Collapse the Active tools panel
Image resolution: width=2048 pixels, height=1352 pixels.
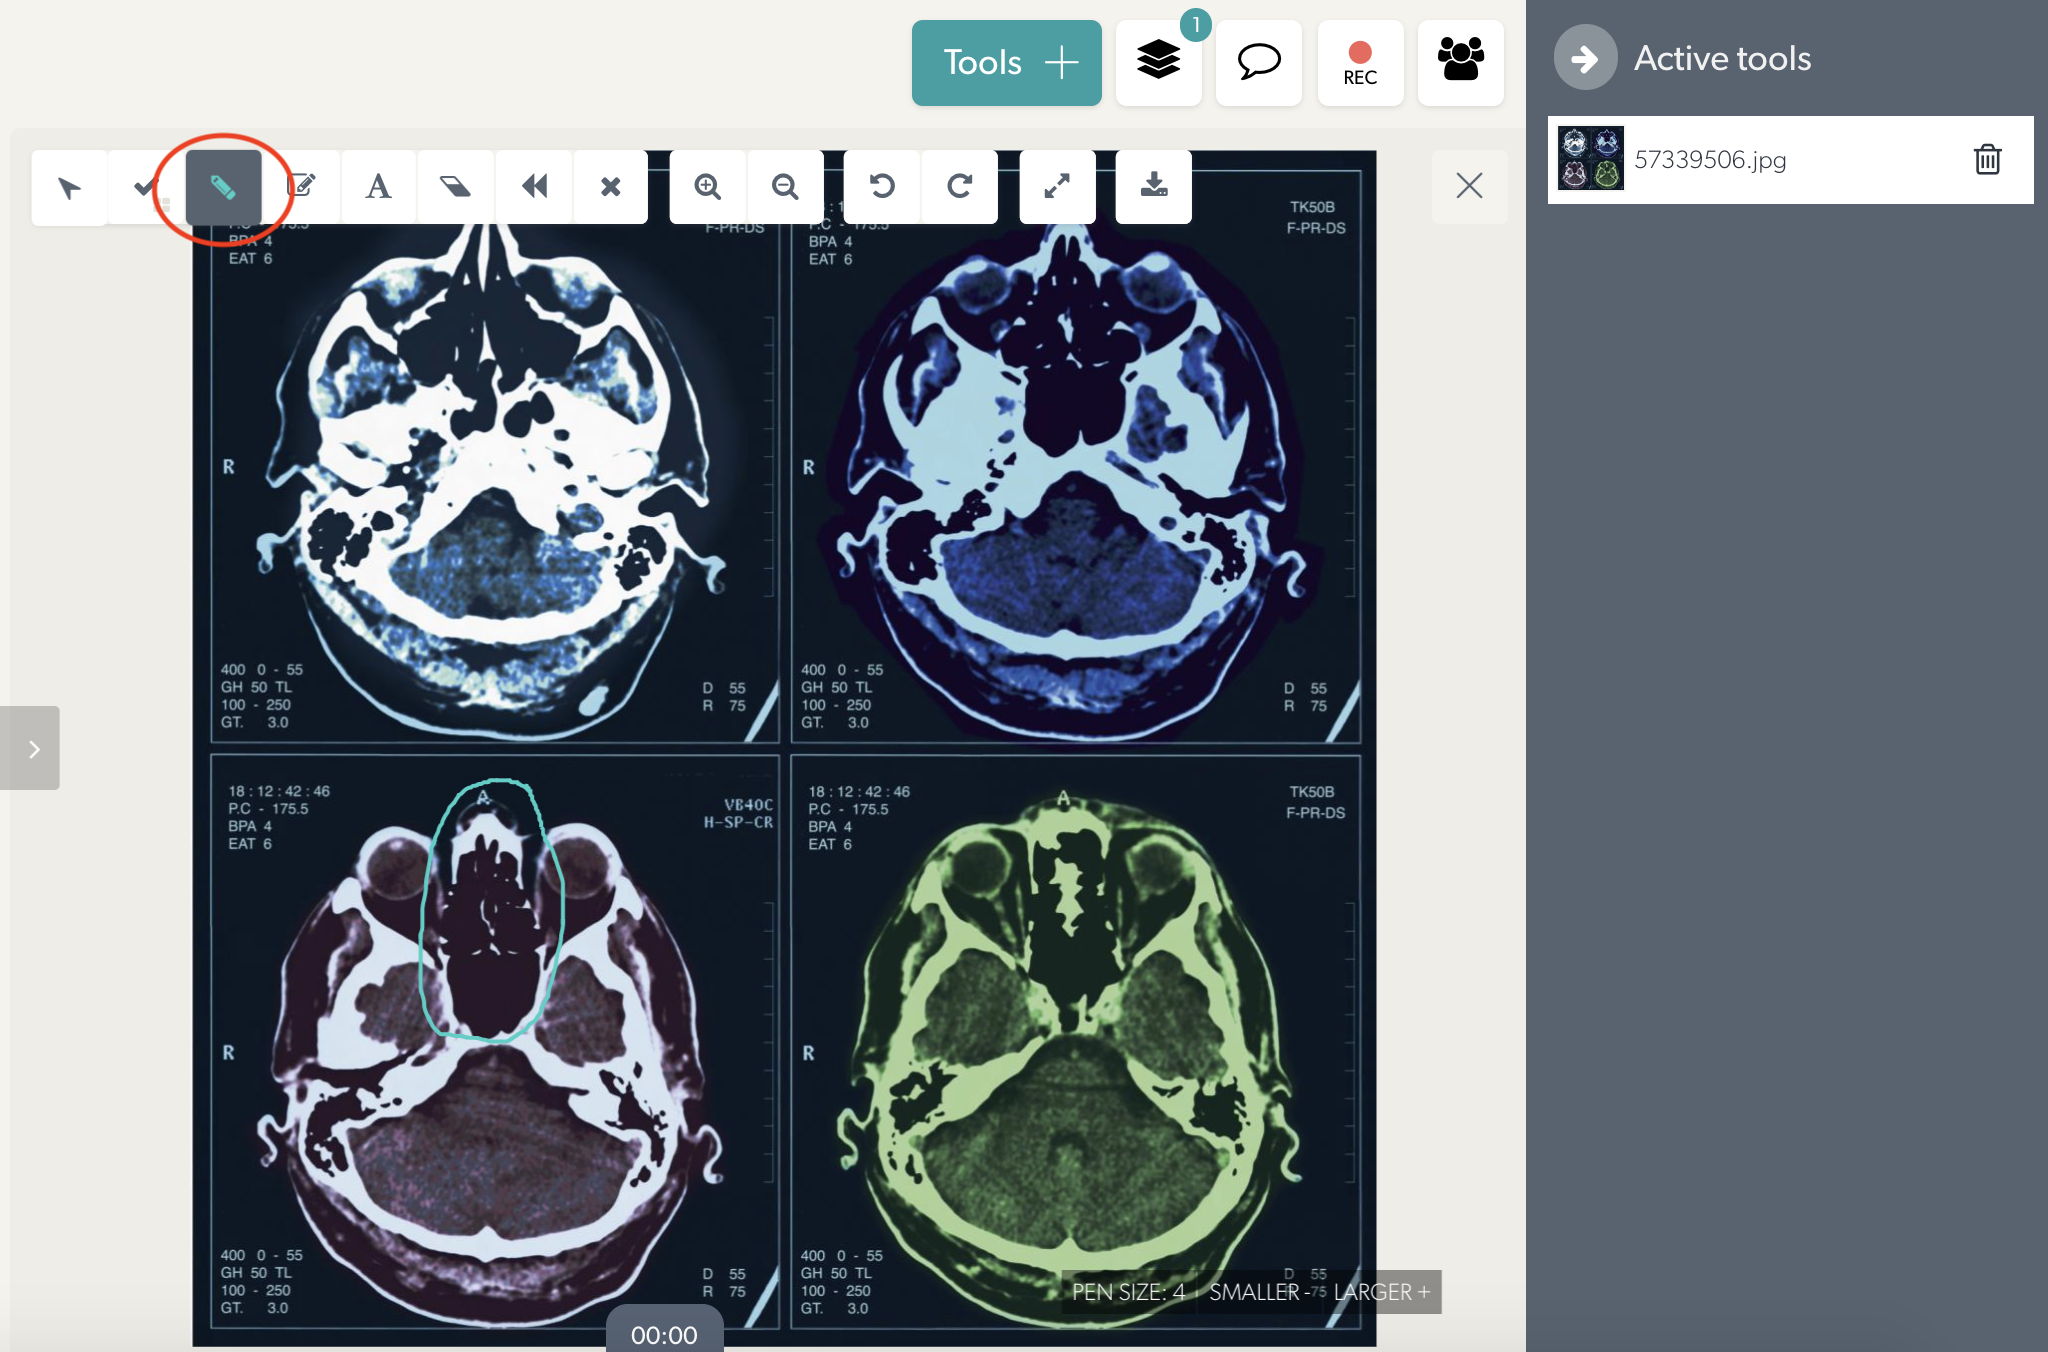(x=1585, y=58)
